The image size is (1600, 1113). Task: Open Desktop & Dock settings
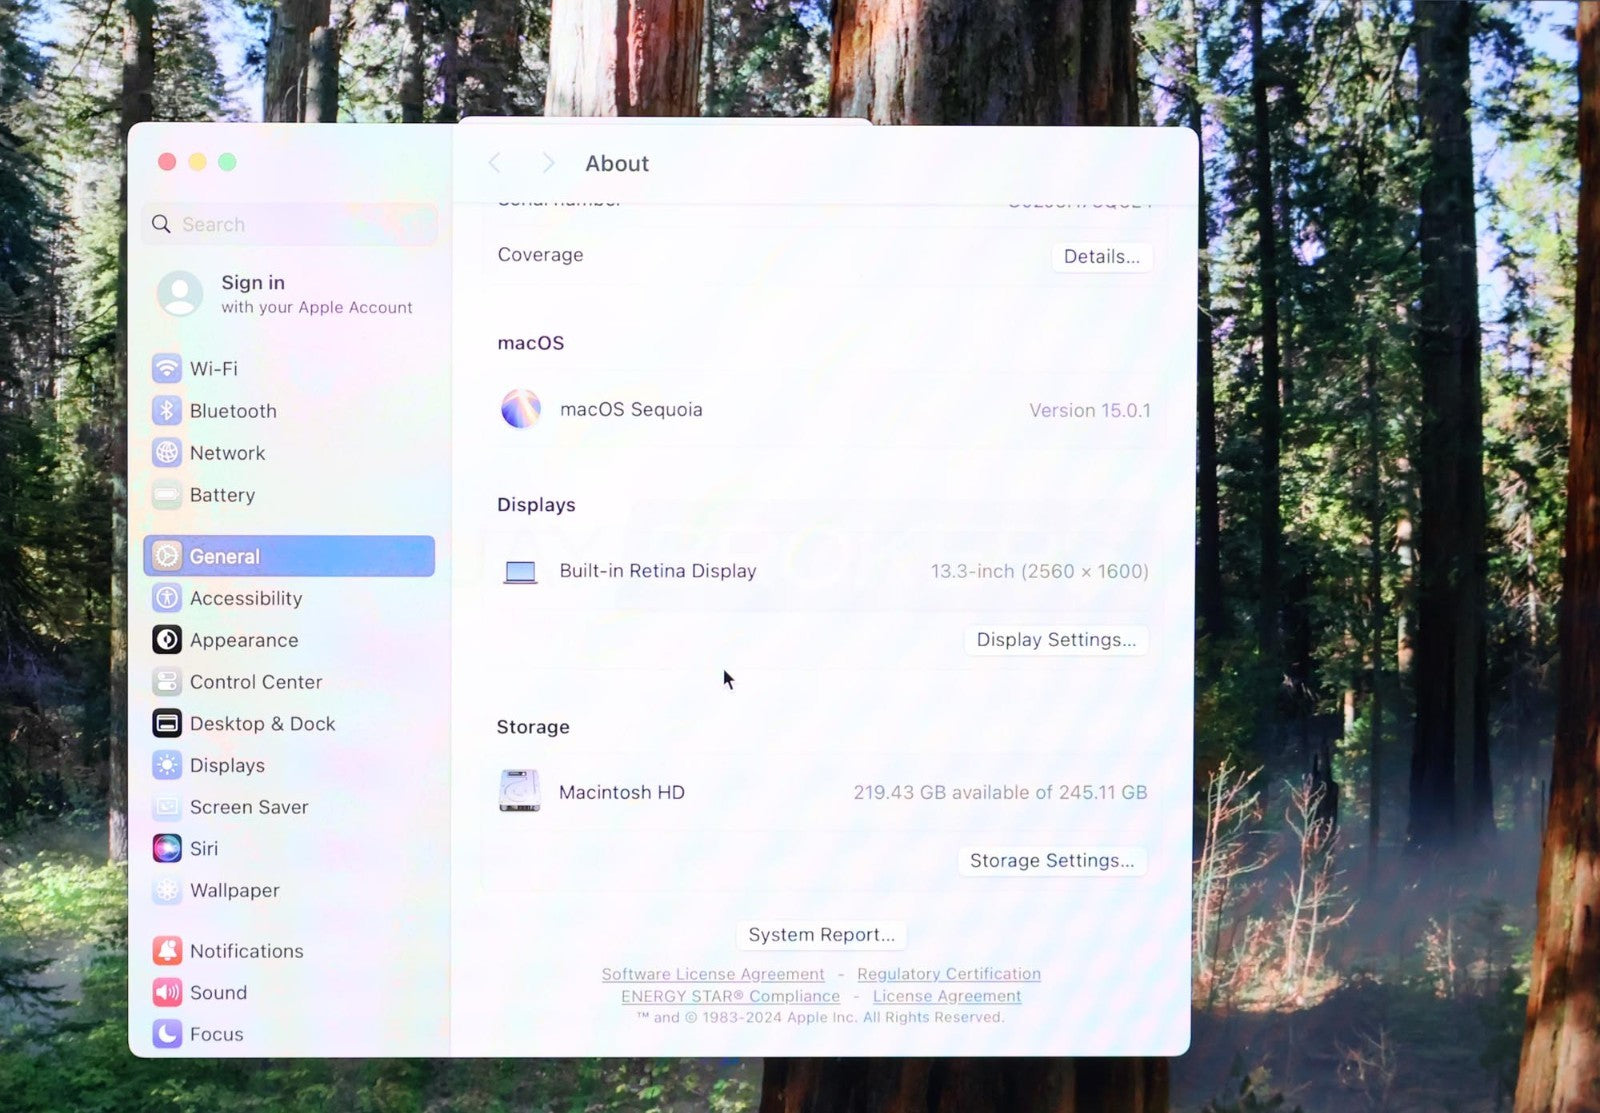[x=262, y=724]
